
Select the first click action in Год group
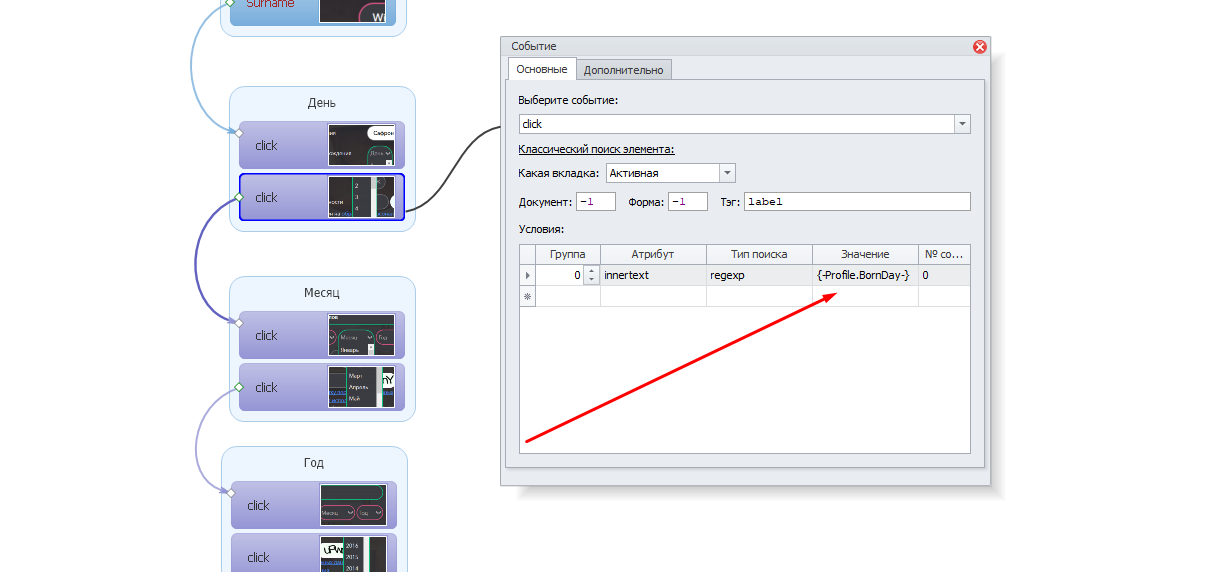[314, 505]
